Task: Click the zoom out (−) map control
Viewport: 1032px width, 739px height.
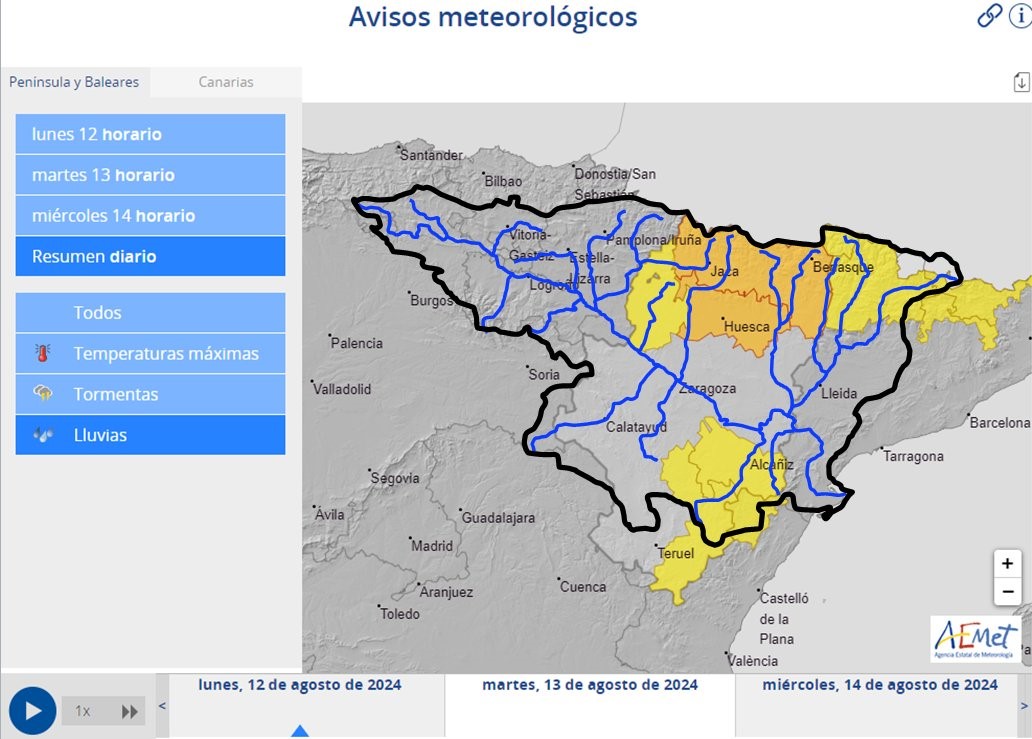Action: point(1007,591)
